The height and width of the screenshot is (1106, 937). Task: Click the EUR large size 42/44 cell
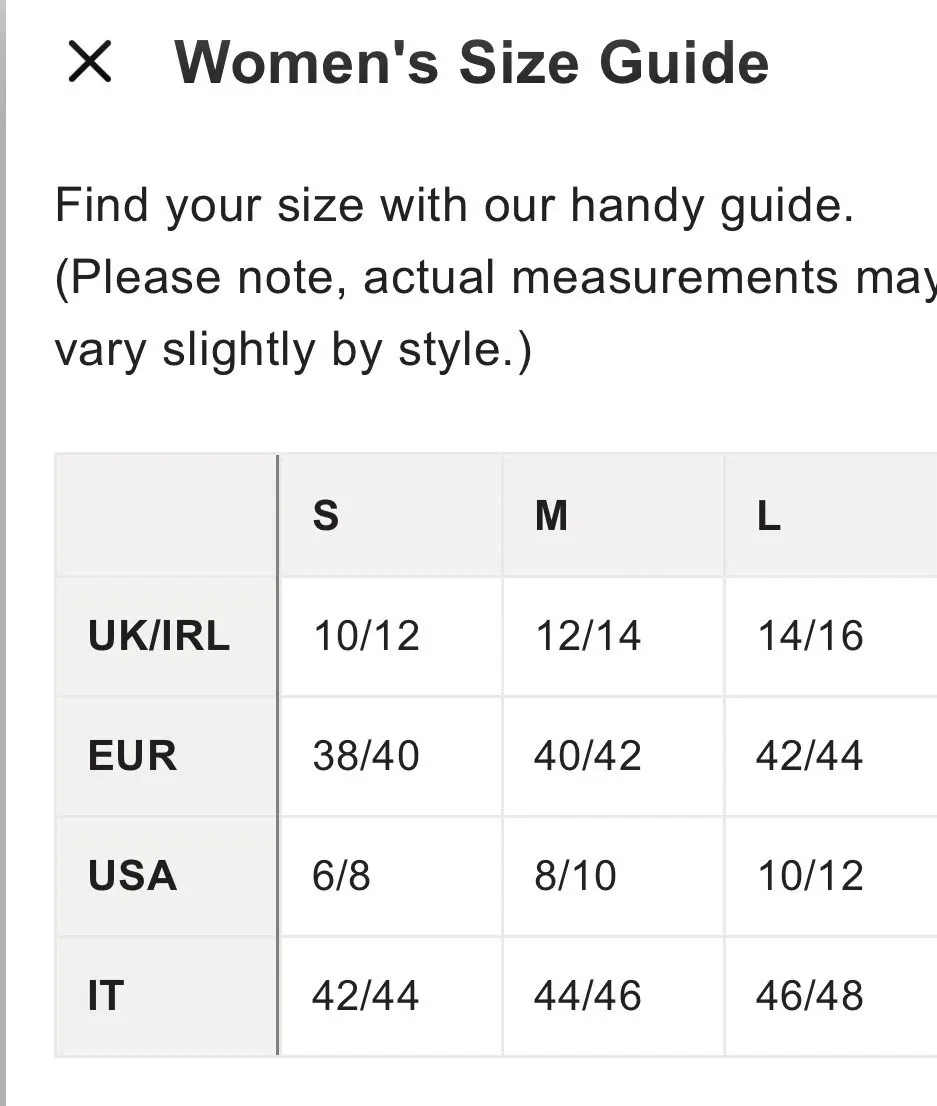pyautogui.click(x=810, y=756)
